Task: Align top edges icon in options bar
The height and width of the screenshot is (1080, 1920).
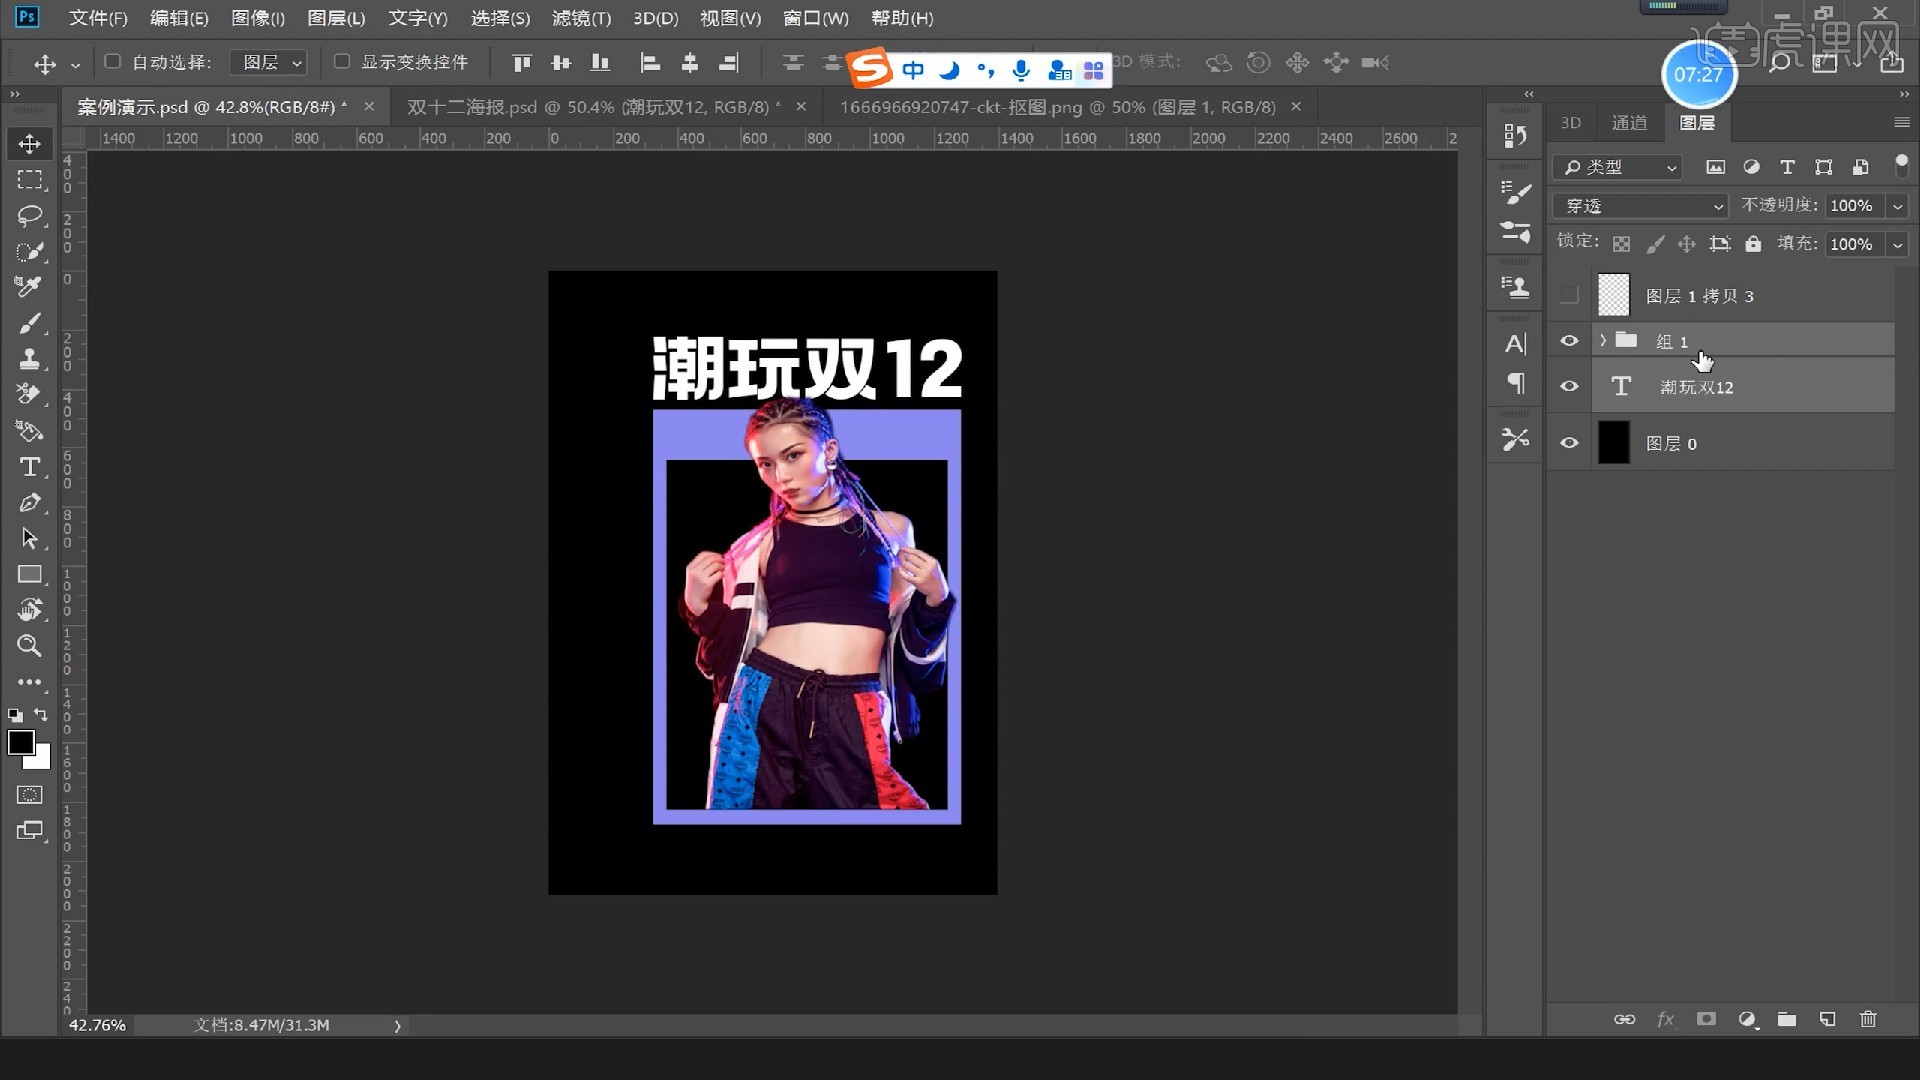Action: tap(521, 63)
